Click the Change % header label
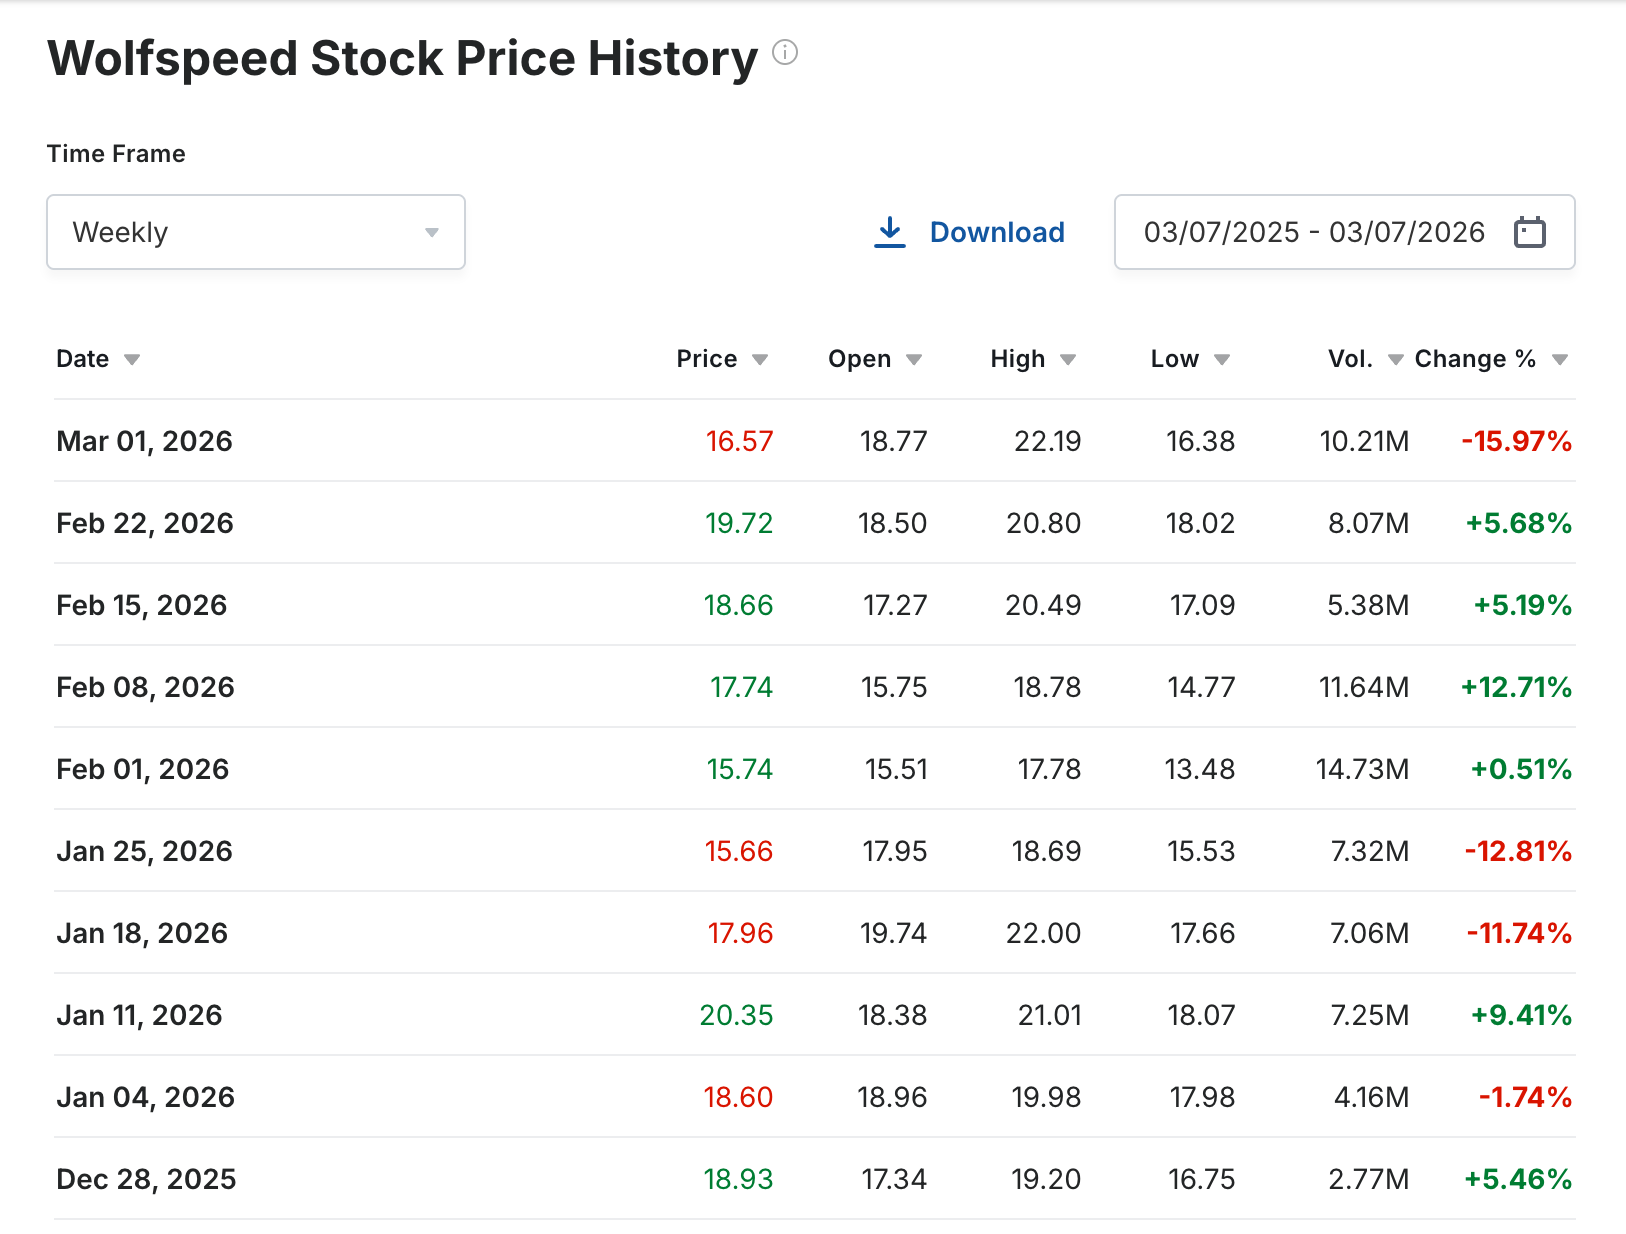1626x1234 pixels. click(x=1475, y=359)
